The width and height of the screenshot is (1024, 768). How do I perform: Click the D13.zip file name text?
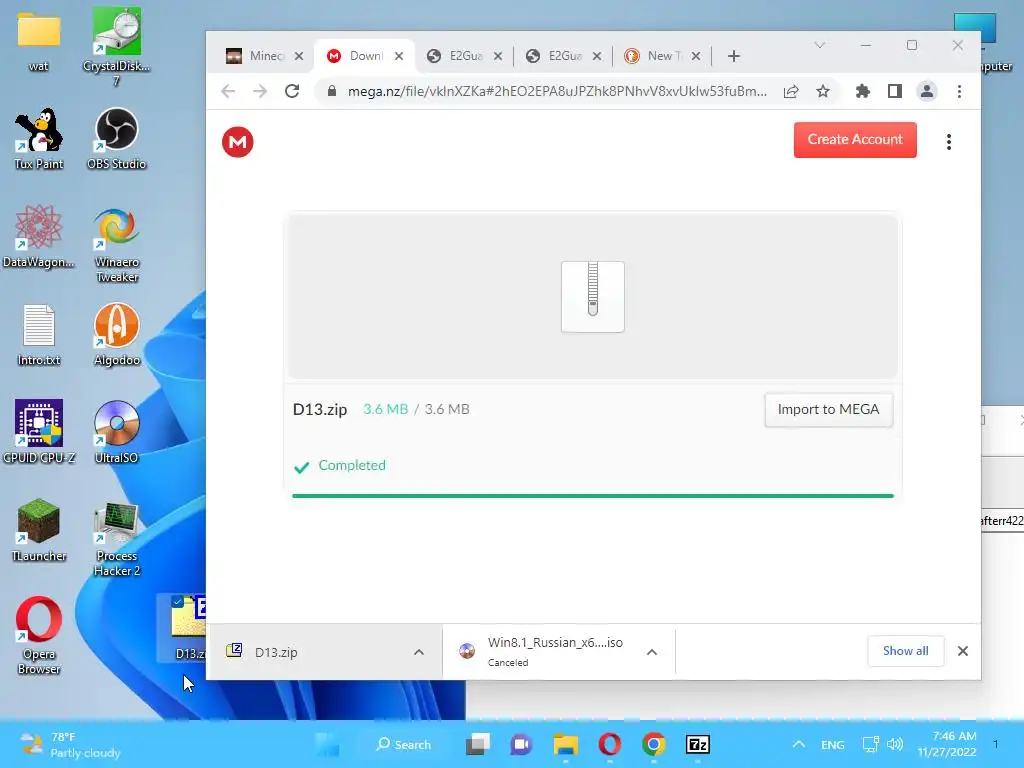320,409
